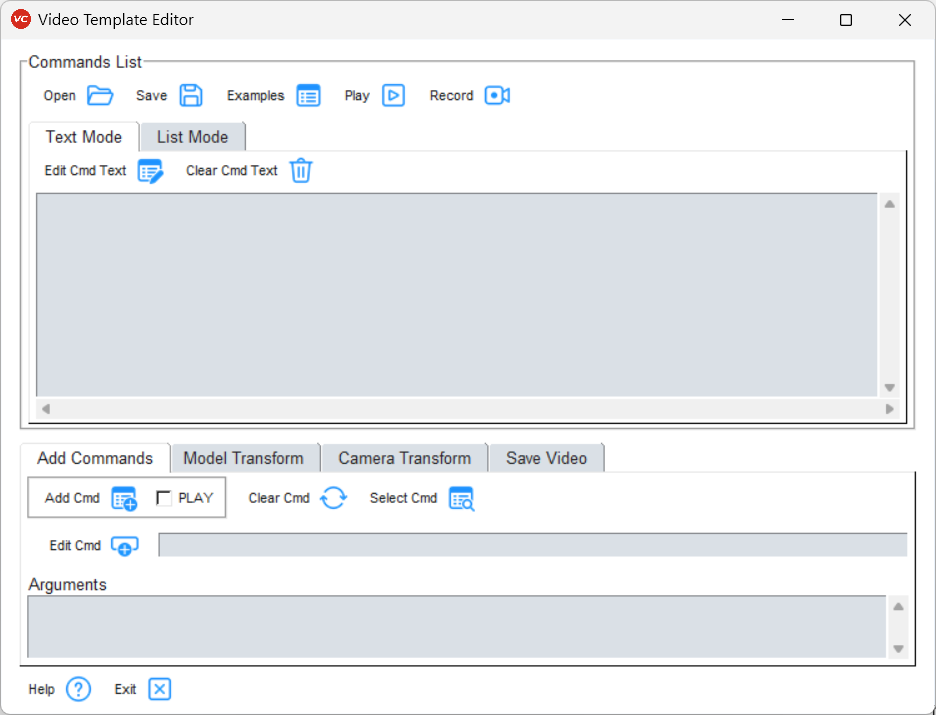Click the command text area scrollbar down arrow
Image resolution: width=936 pixels, height=715 pixels.
coord(889,386)
